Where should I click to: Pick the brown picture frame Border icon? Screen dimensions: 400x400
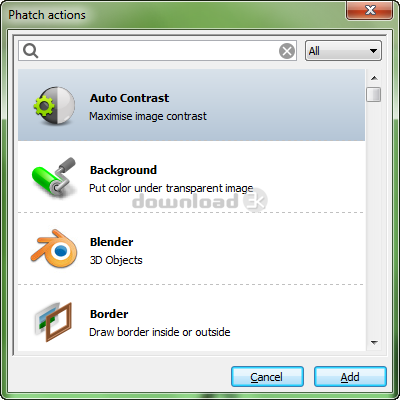[53, 322]
